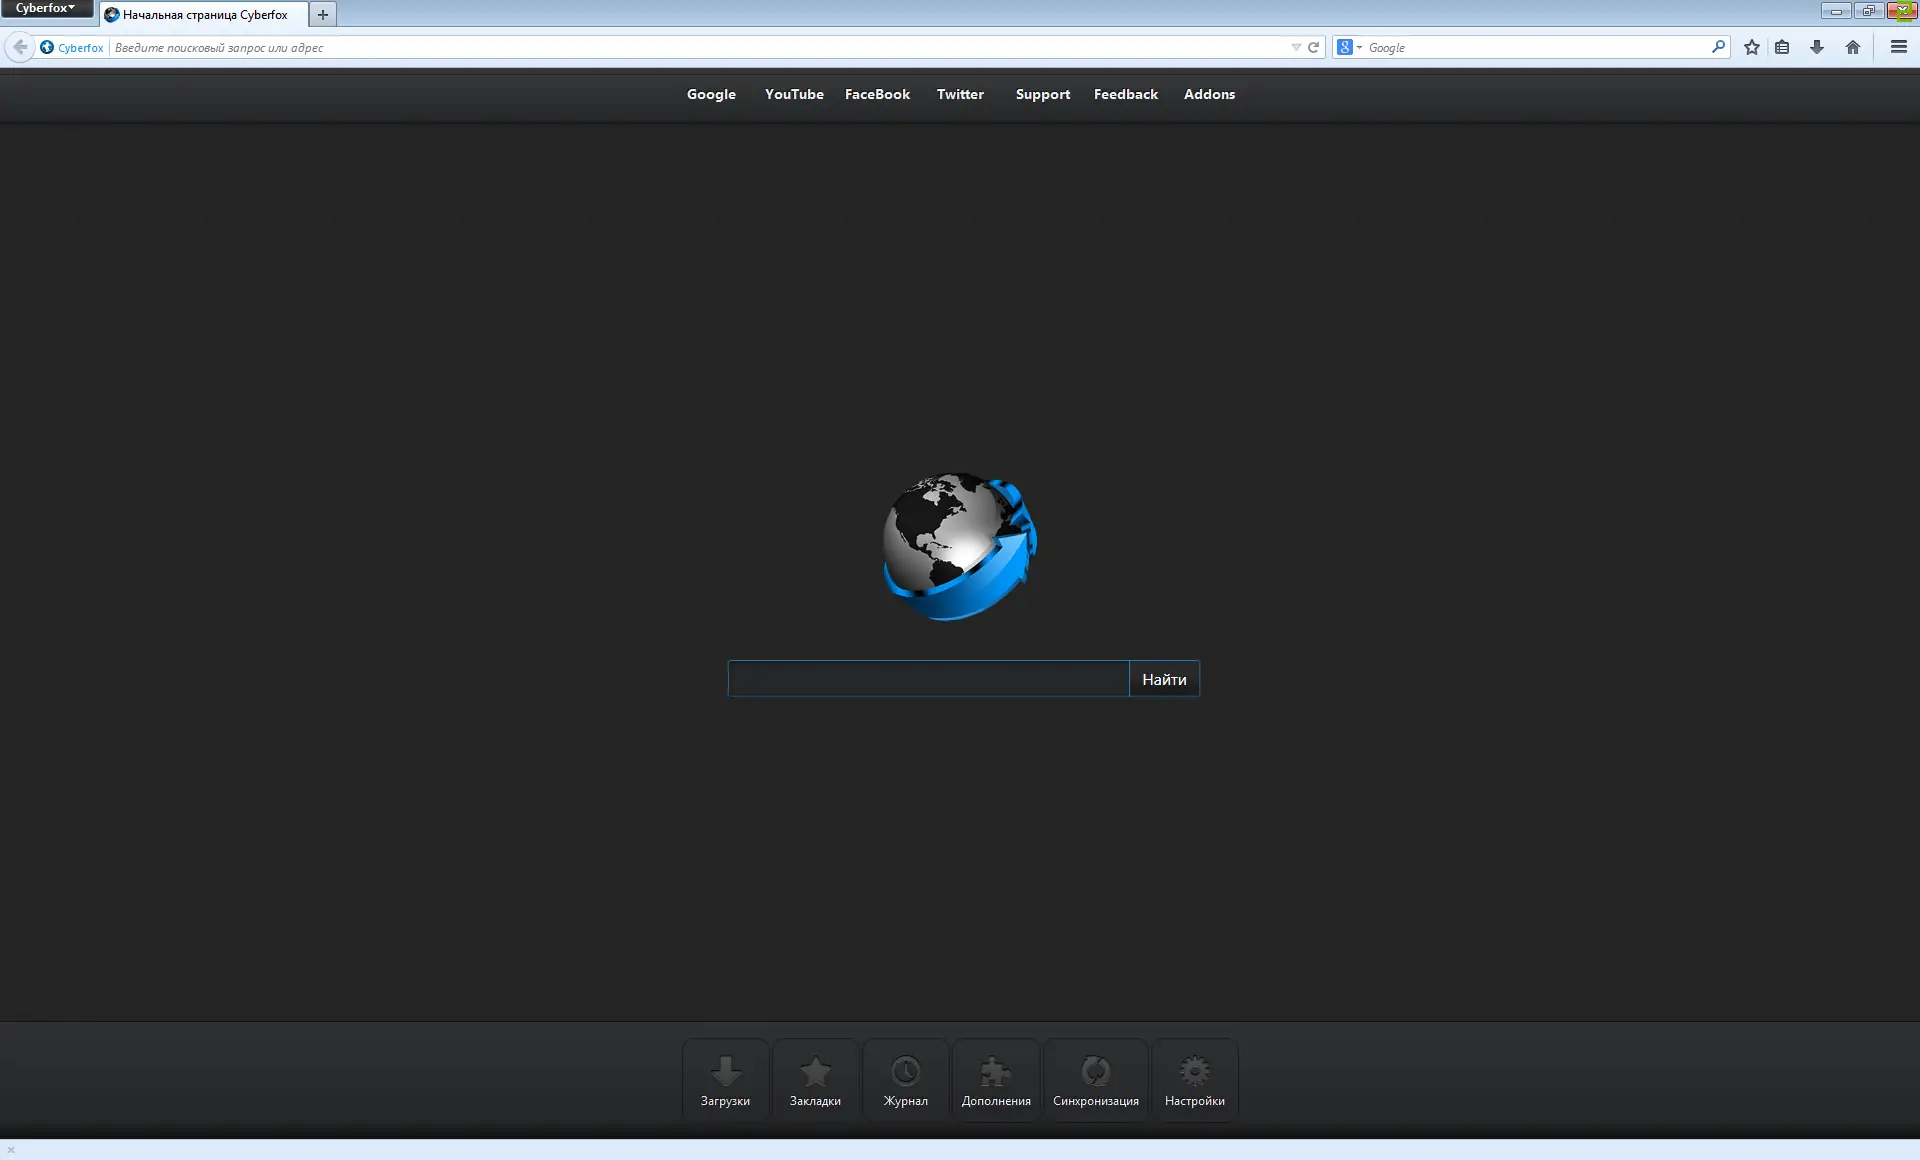Open the hamburger menu button
Viewport: 1920px width, 1160px height.
[x=1898, y=47]
